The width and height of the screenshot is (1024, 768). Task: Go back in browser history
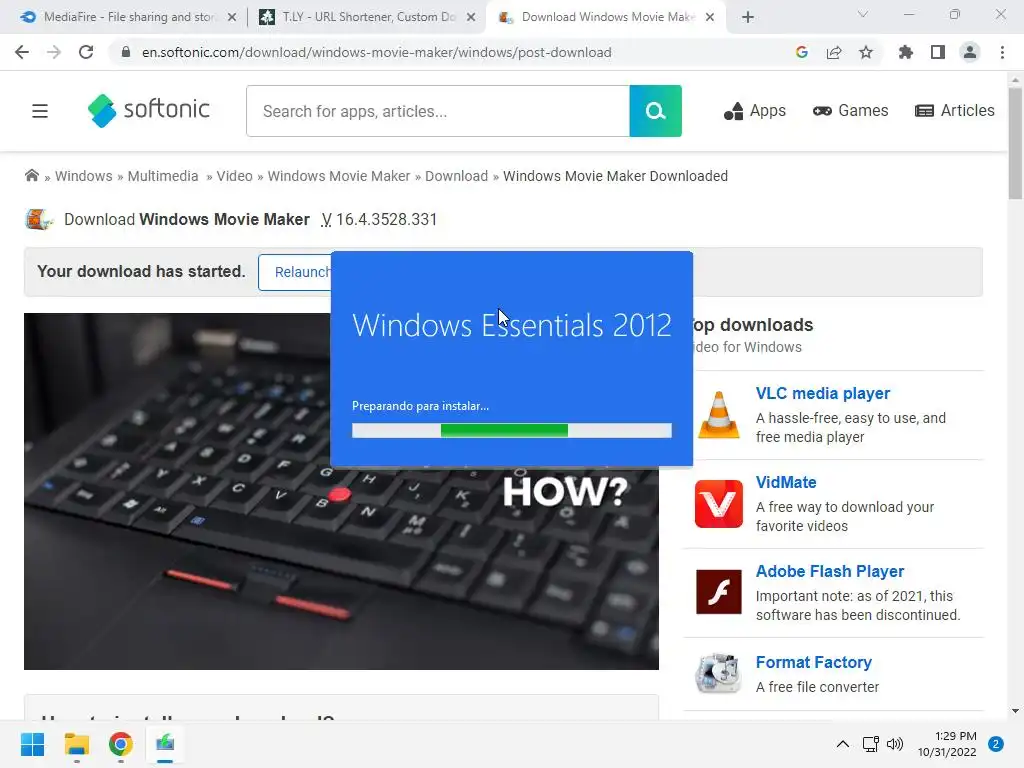point(22,52)
